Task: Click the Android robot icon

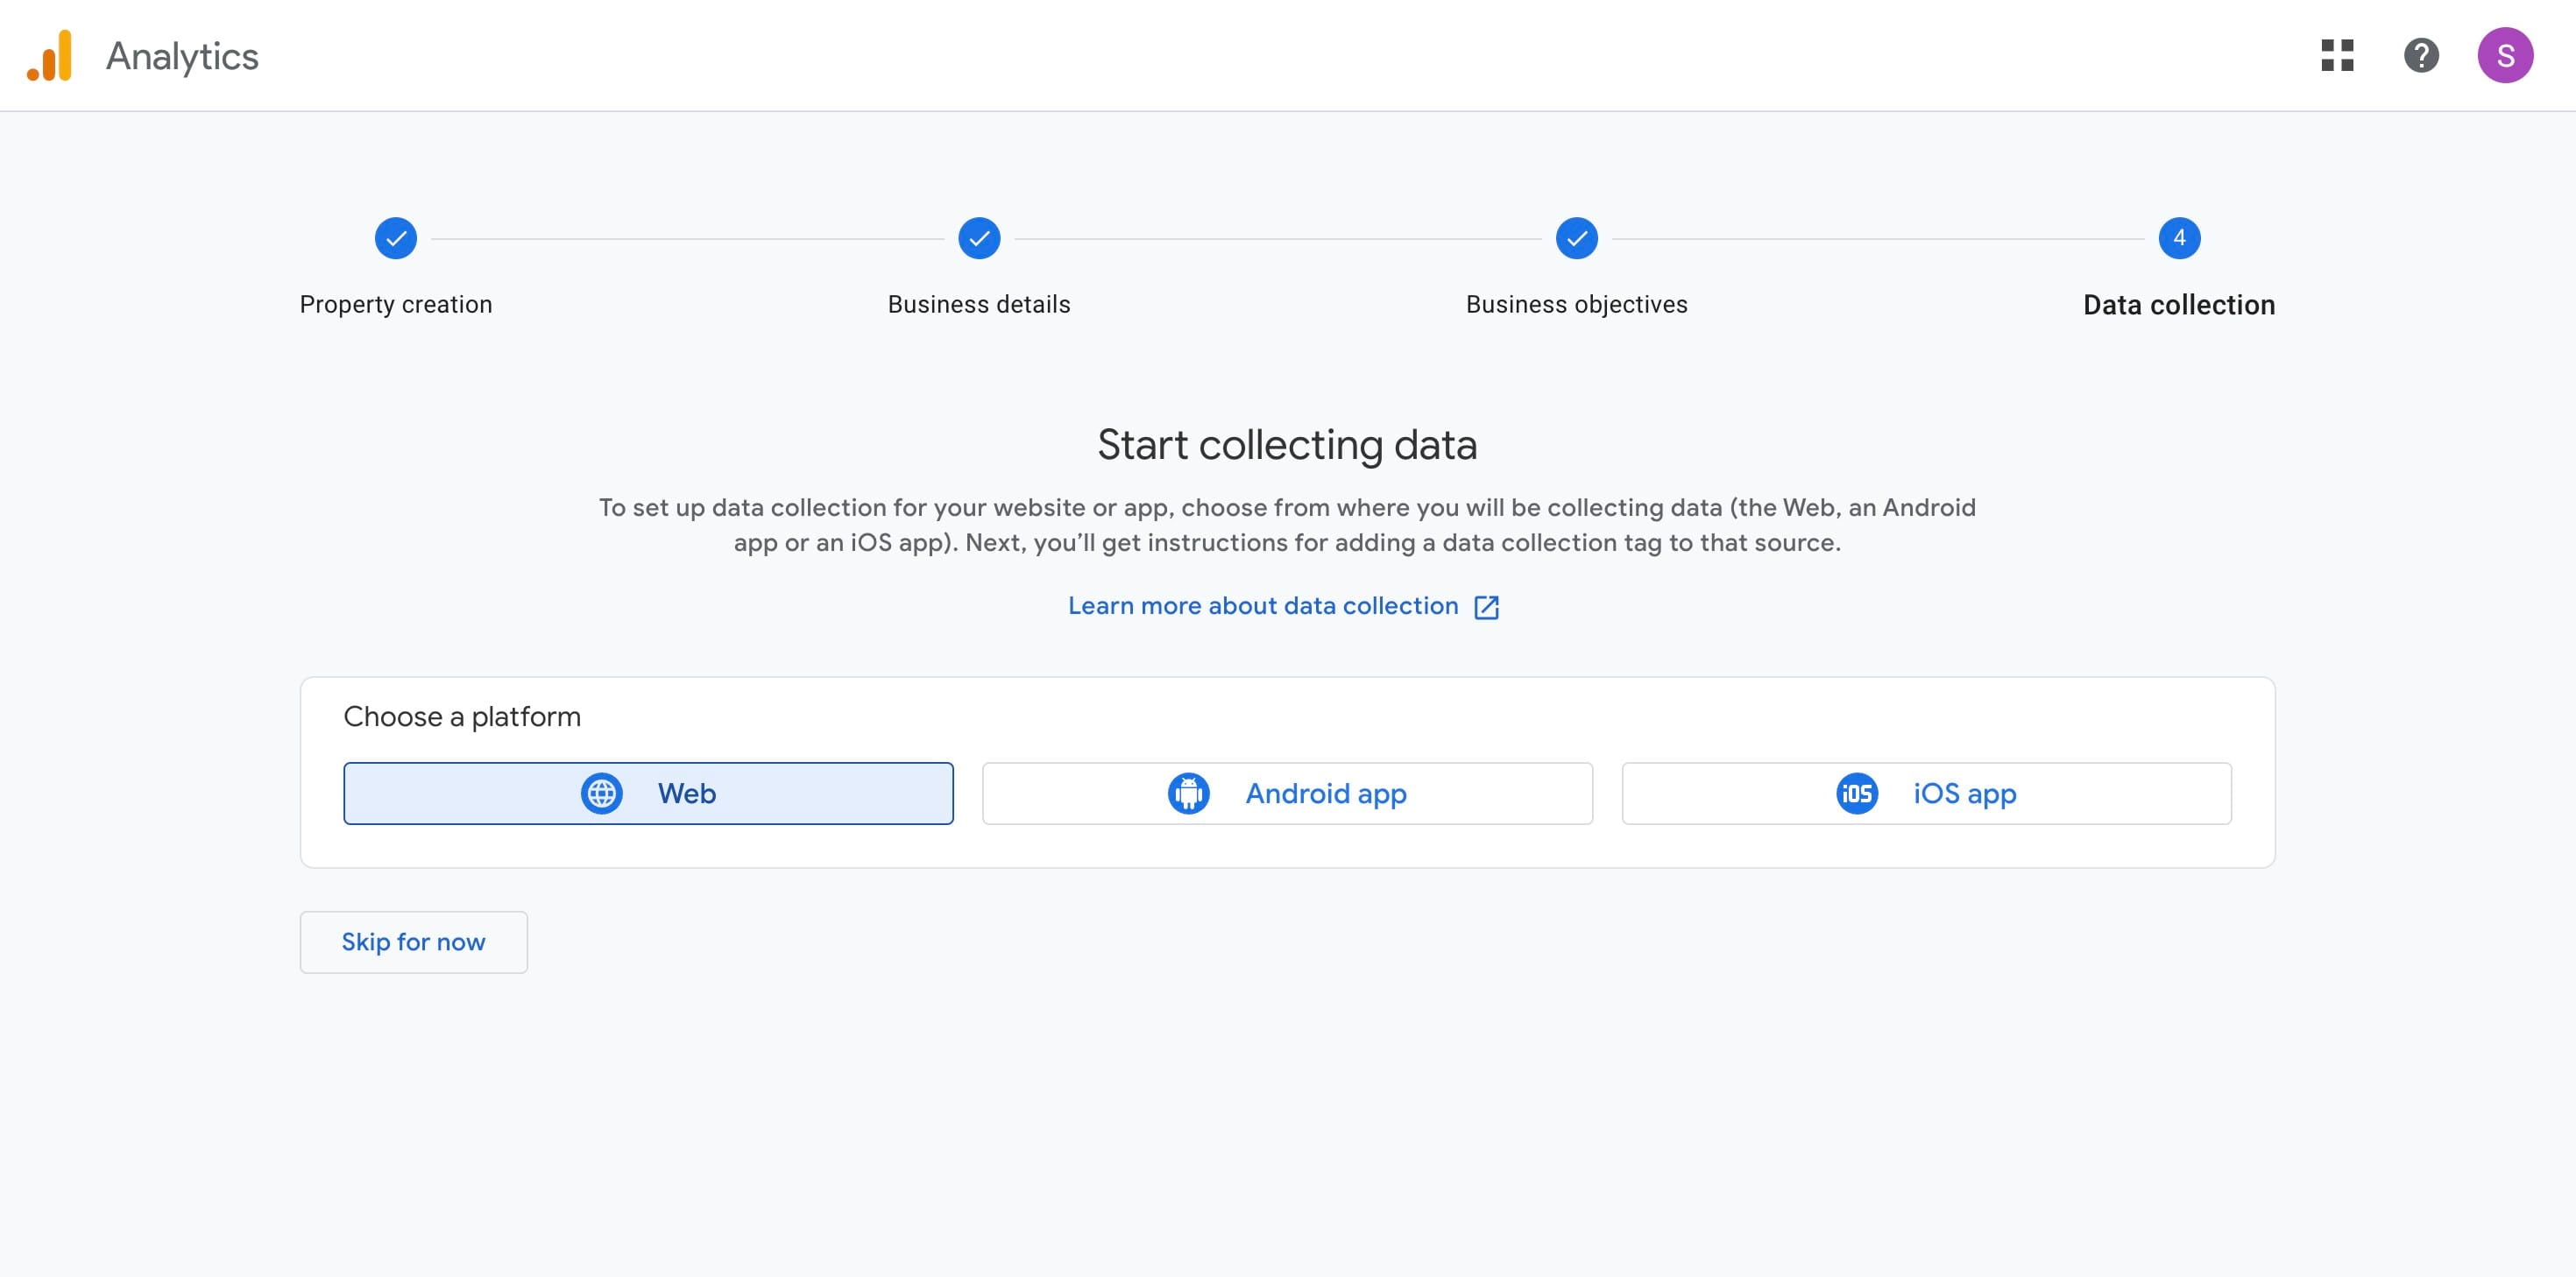Action: tap(1187, 793)
